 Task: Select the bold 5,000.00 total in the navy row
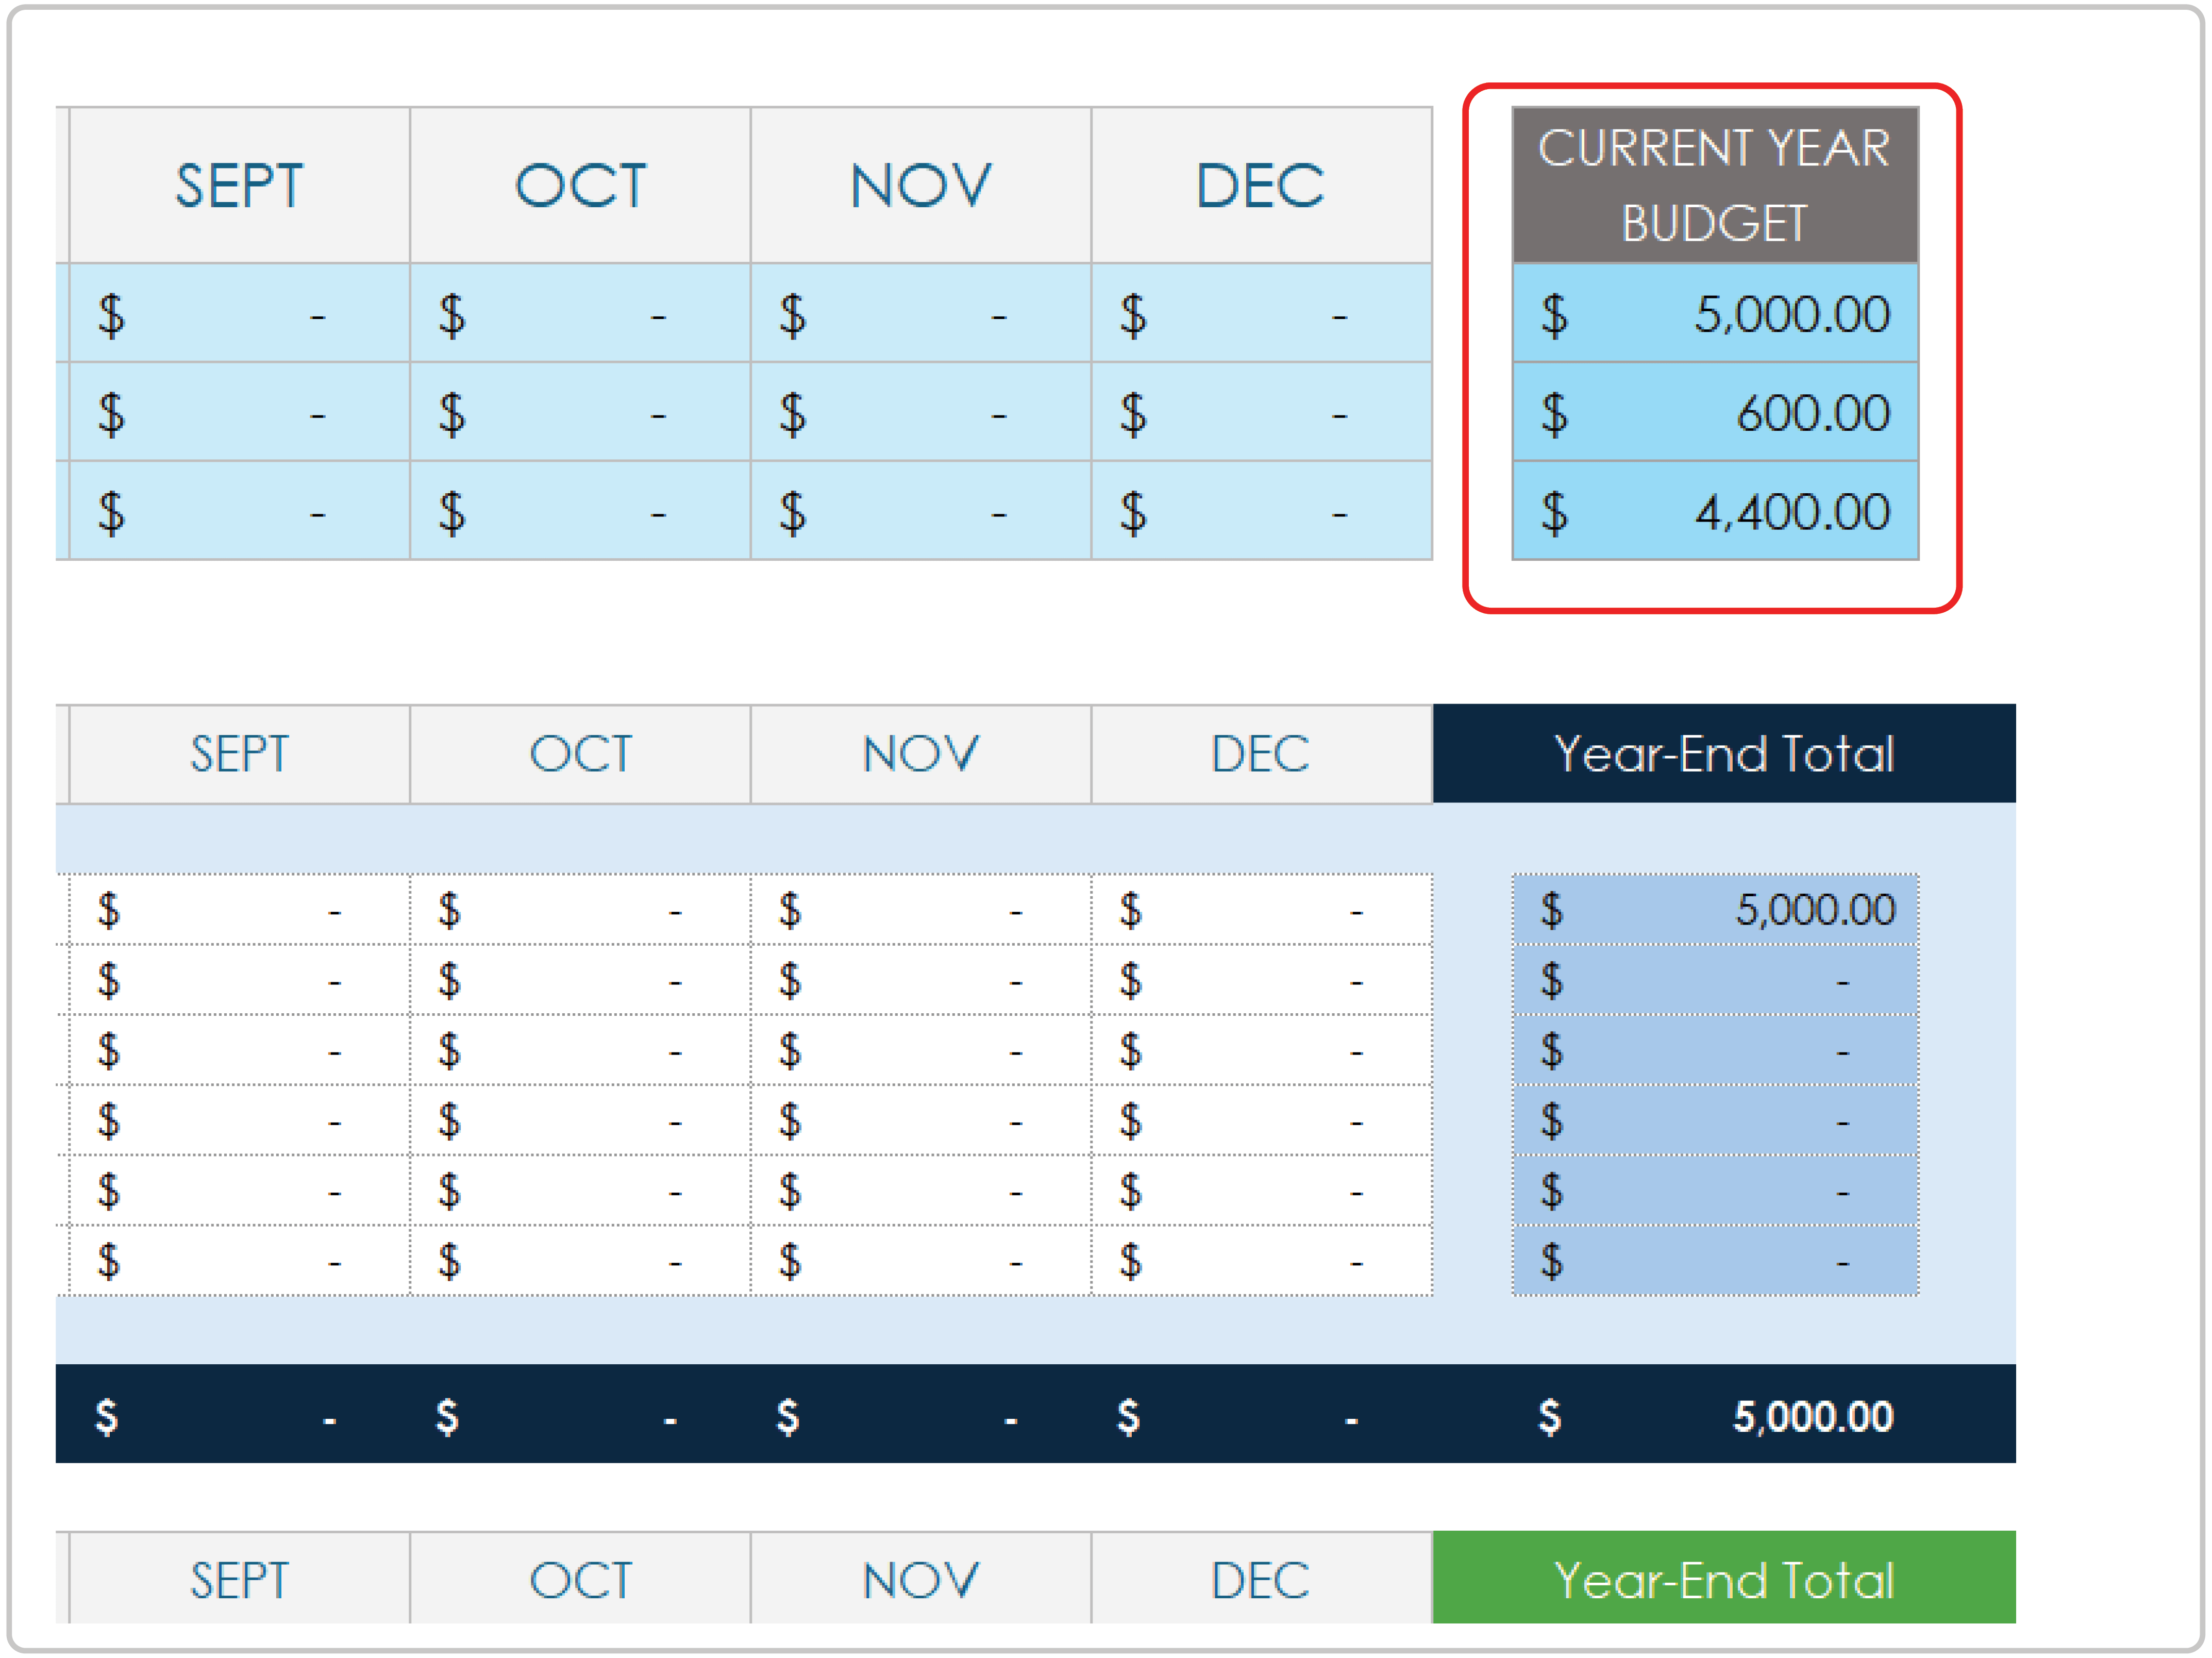coord(1812,1416)
